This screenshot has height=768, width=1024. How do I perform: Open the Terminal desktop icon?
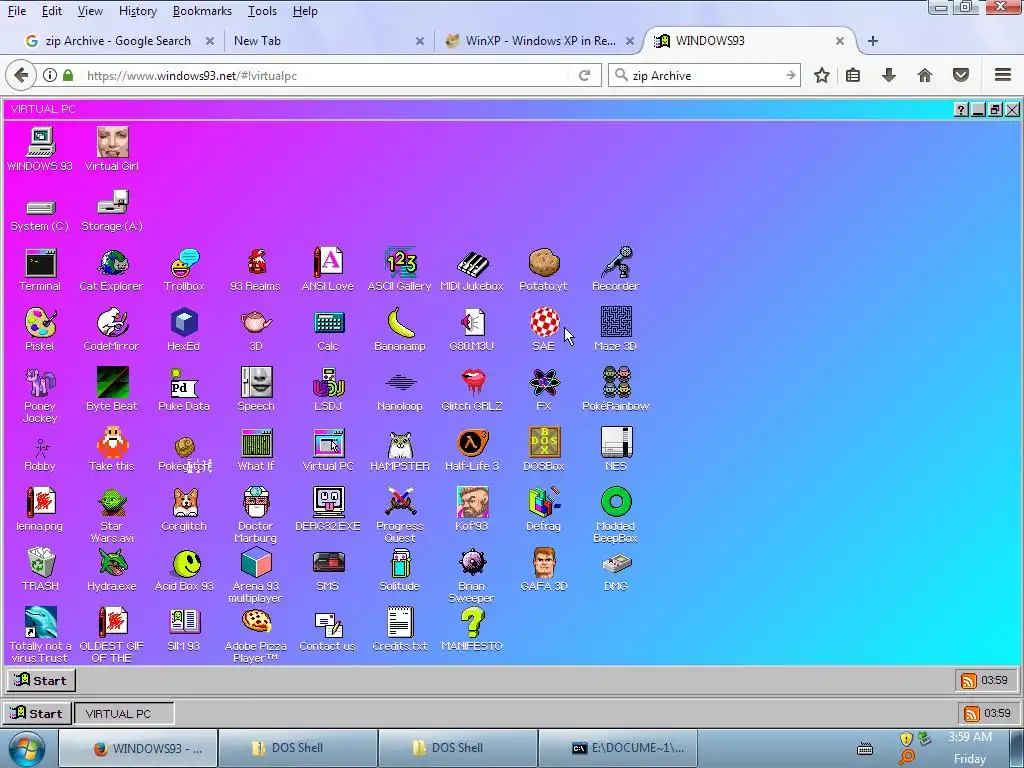point(40,269)
